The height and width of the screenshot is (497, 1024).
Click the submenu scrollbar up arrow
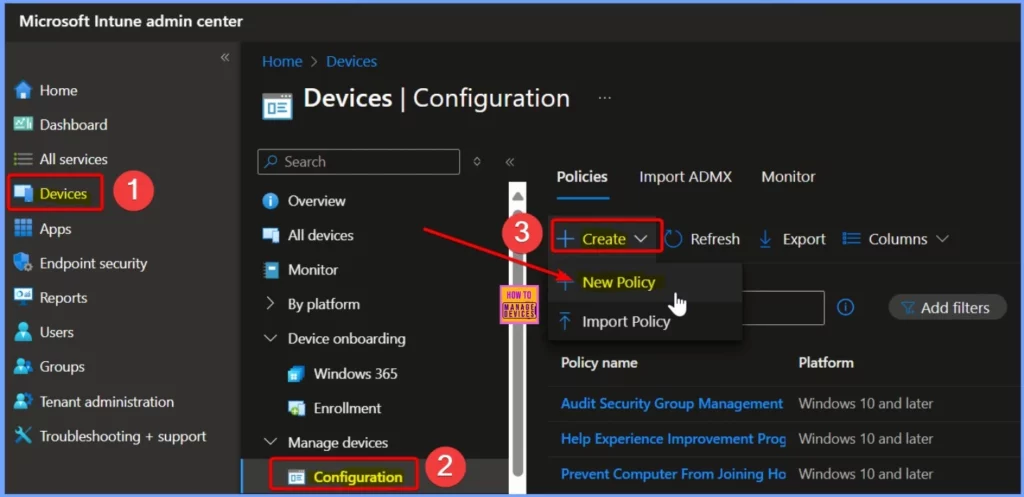pyautogui.click(x=518, y=196)
